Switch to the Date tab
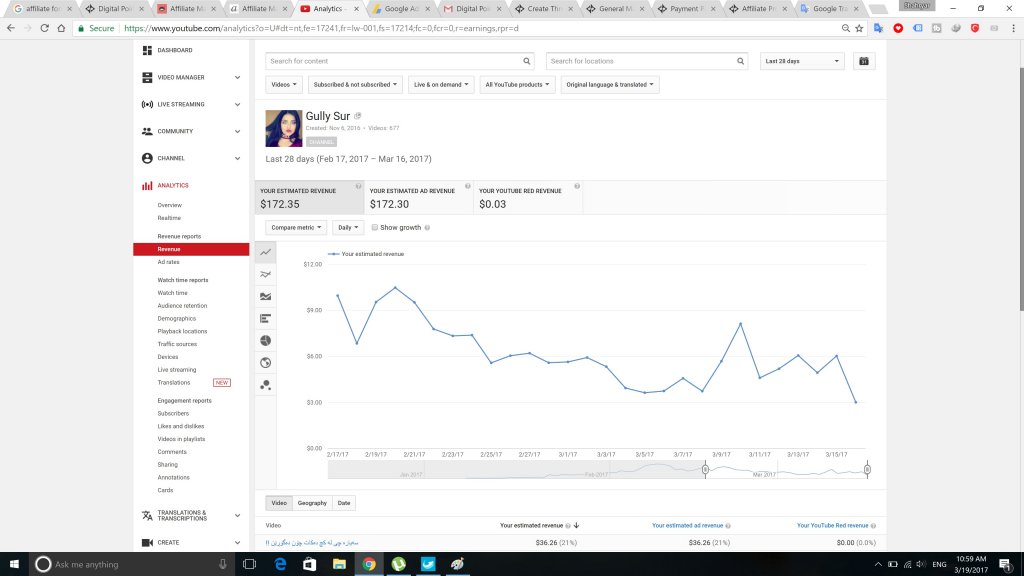The width and height of the screenshot is (1024, 576). click(x=344, y=503)
